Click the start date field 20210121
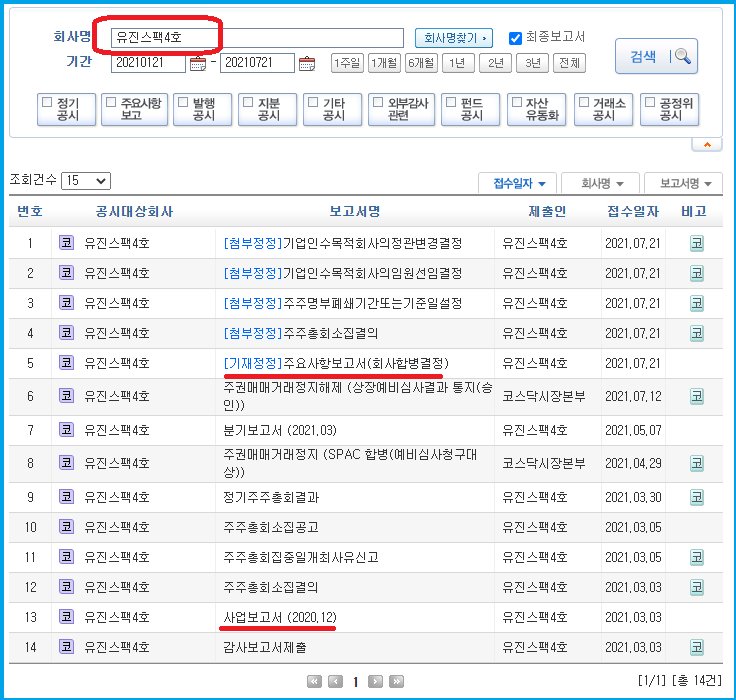This screenshot has width=736, height=700. [148, 63]
